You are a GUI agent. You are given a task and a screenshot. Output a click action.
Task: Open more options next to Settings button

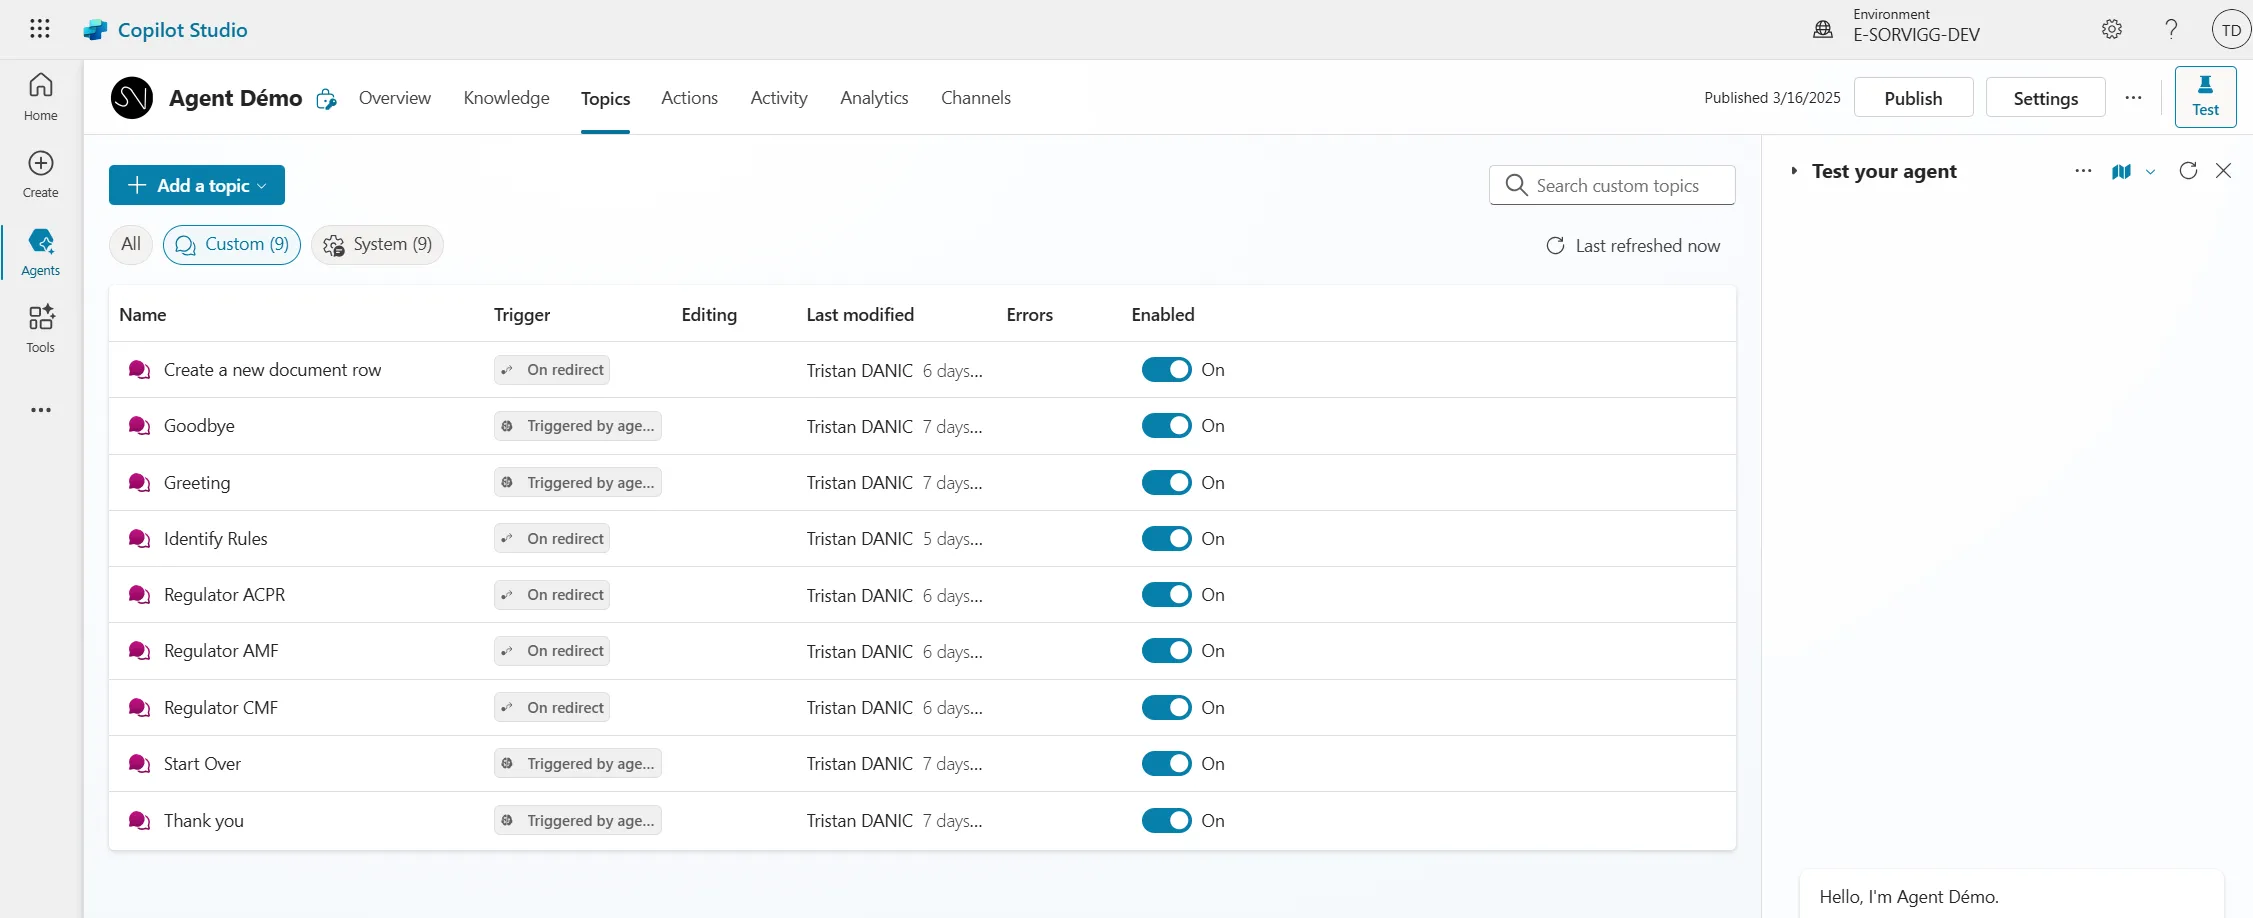tap(2133, 98)
